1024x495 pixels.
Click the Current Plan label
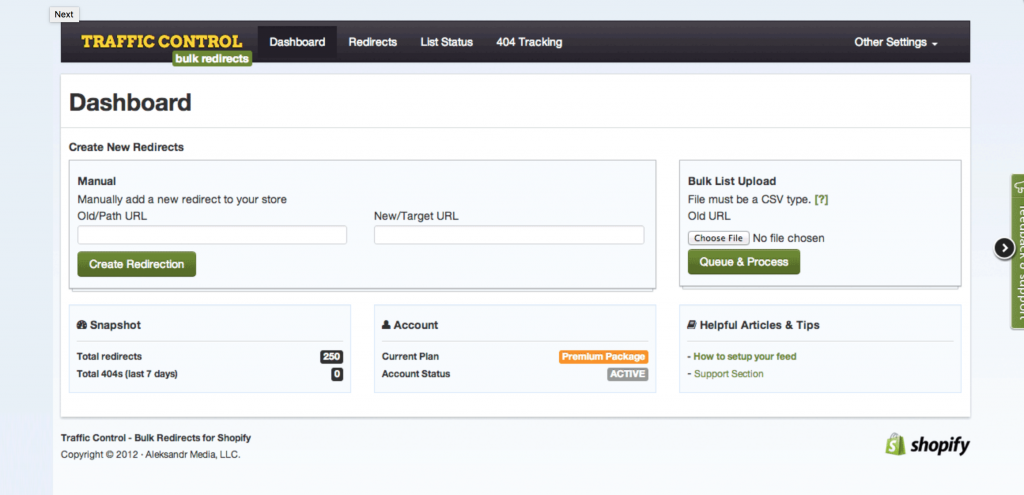[x=410, y=357]
